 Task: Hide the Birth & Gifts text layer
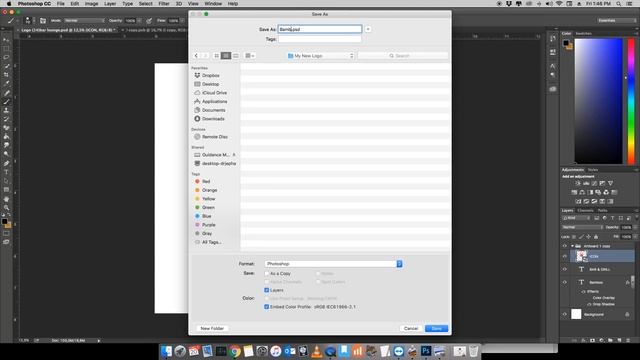click(565, 269)
